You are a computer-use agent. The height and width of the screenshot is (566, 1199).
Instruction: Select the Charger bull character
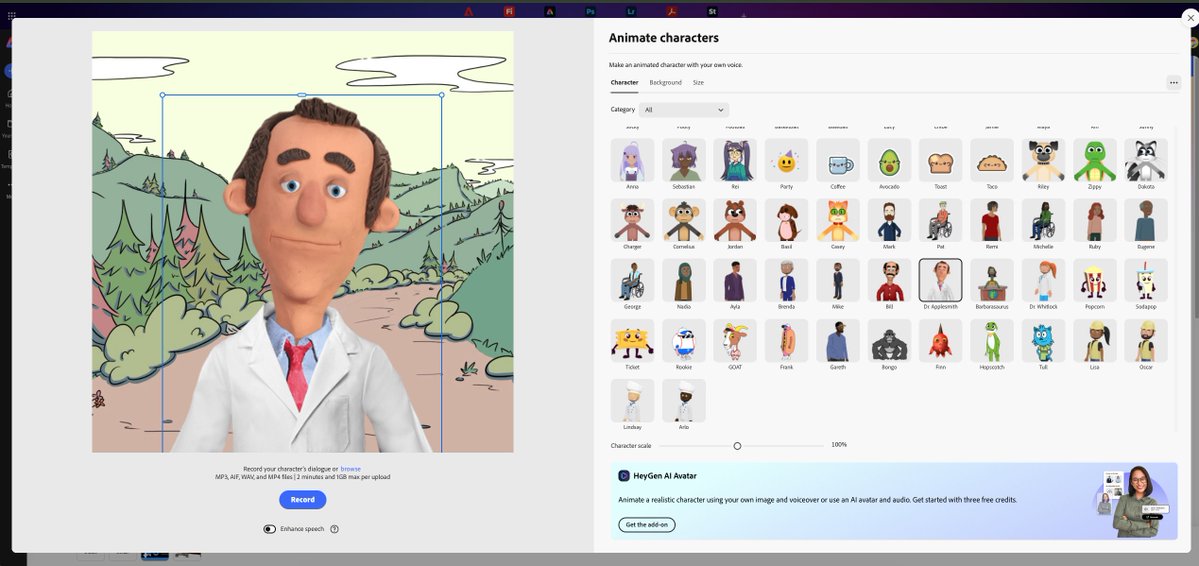point(632,220)
